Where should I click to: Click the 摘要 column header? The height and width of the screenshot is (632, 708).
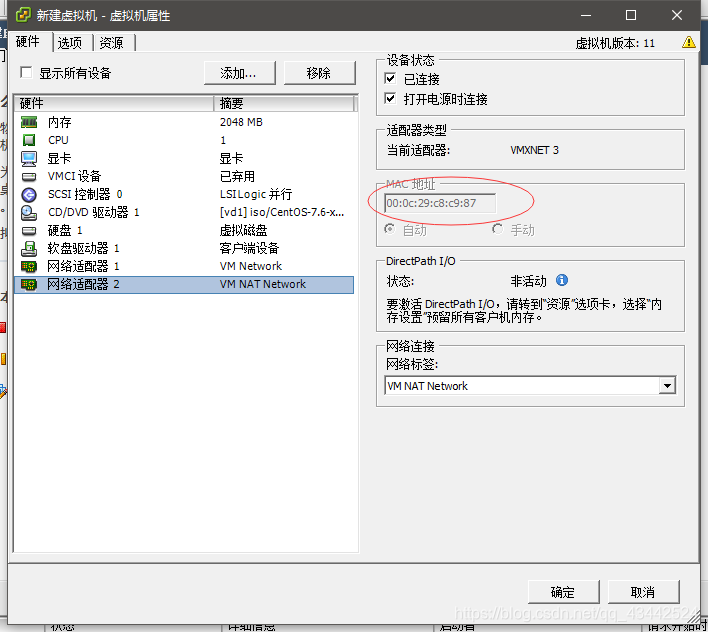(284, 103)
